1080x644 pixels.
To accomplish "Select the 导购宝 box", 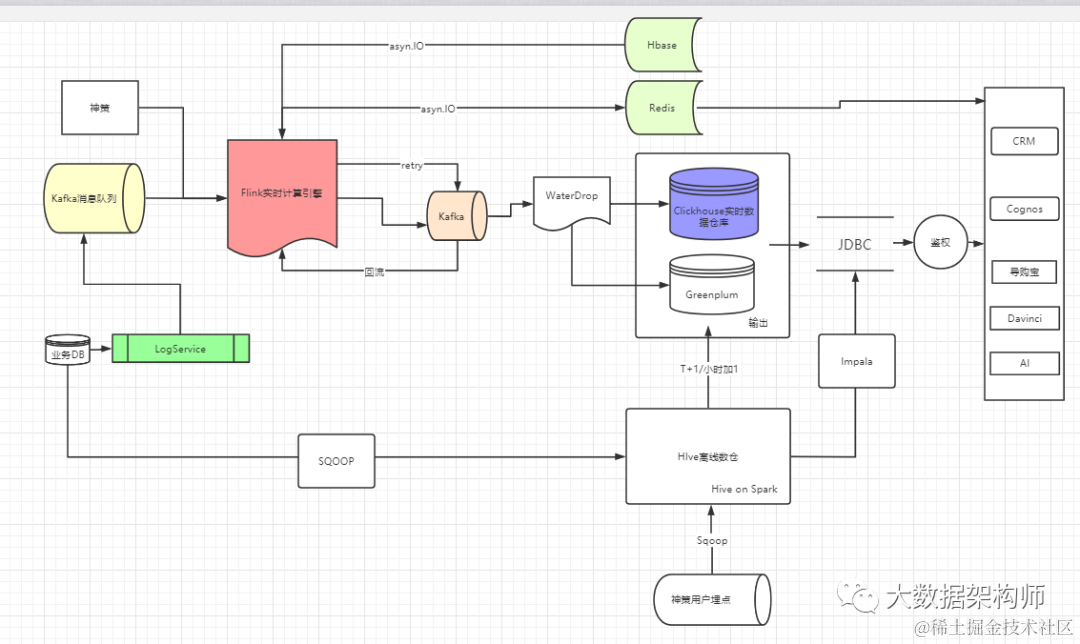I will point(1024,272).
